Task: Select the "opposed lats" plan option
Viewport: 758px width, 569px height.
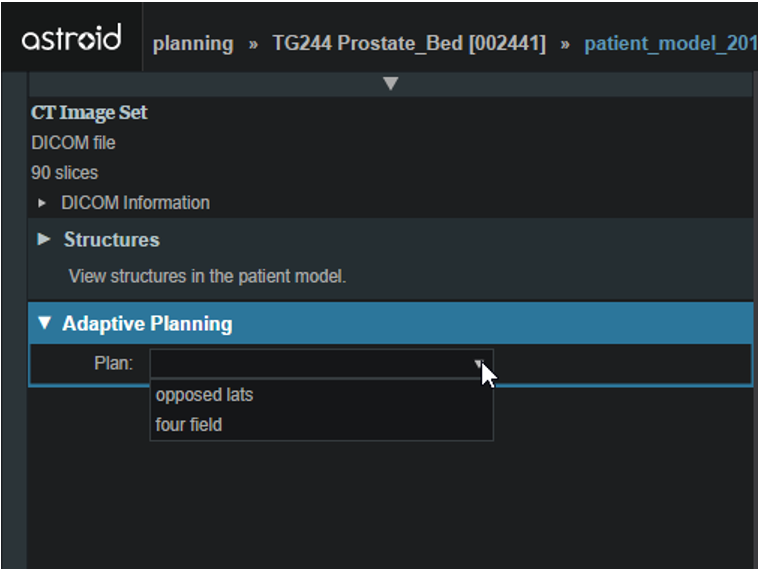Action: [x=204, y=395]
